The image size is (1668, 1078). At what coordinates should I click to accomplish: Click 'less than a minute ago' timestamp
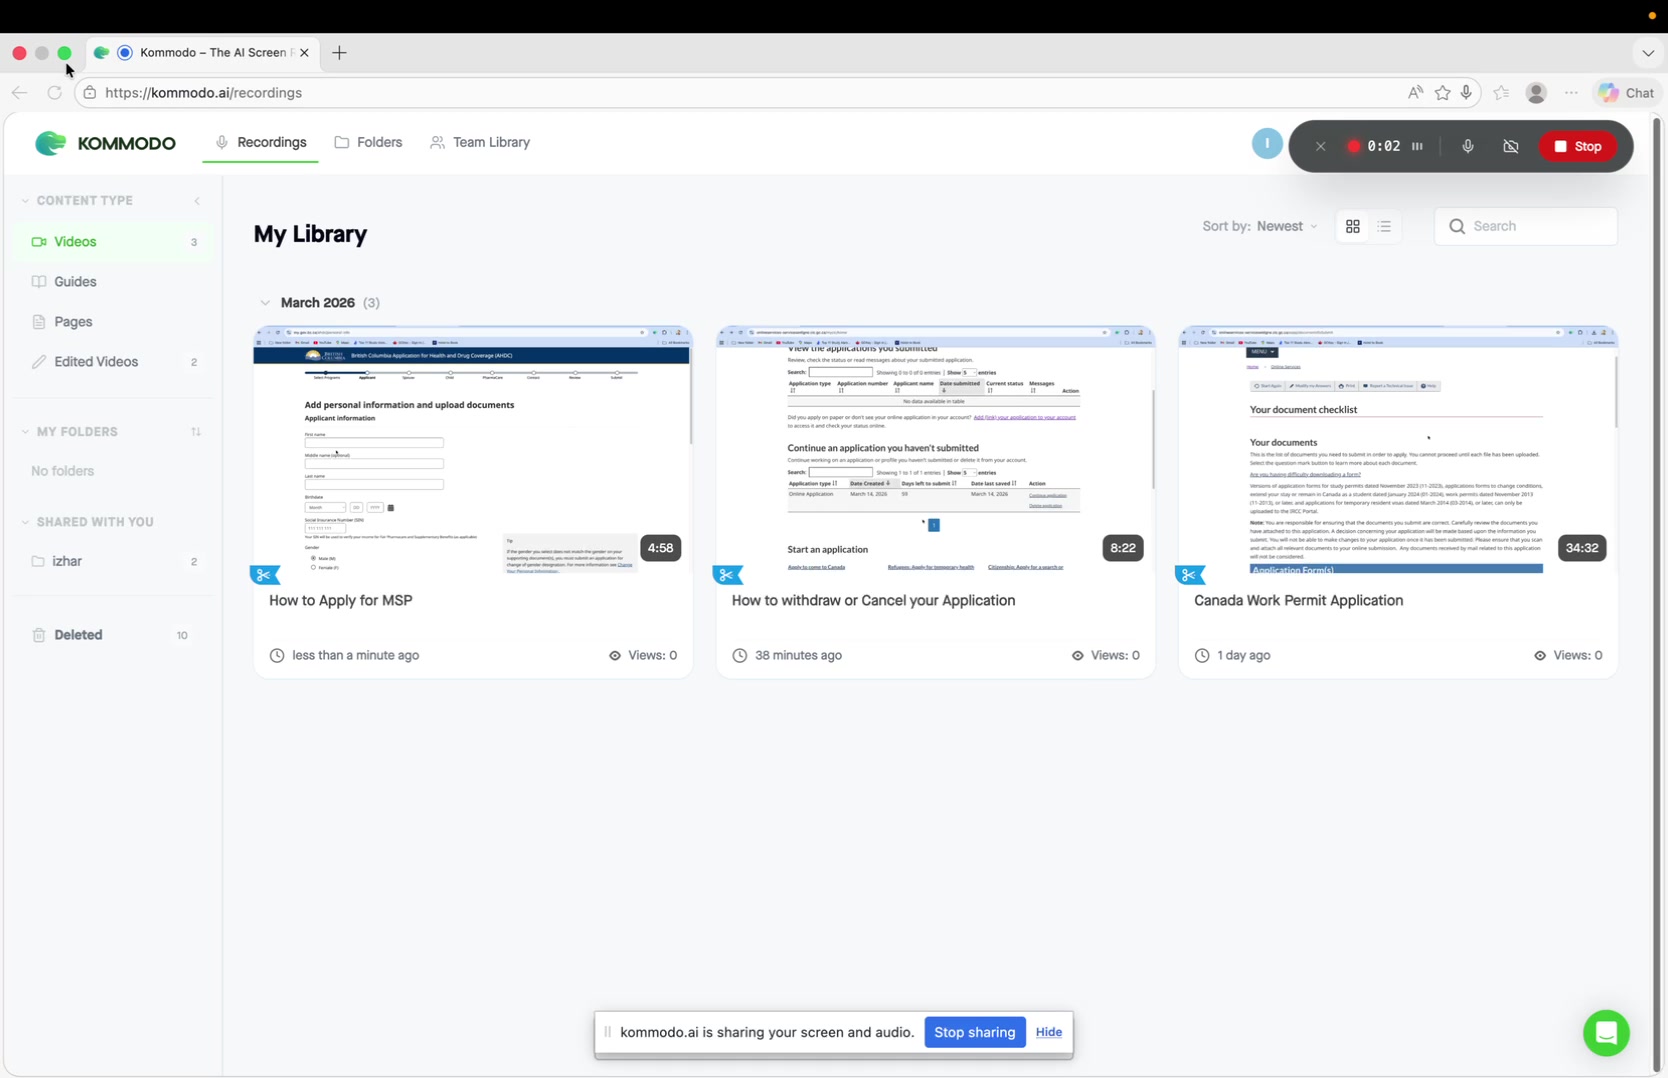[356, 656]
